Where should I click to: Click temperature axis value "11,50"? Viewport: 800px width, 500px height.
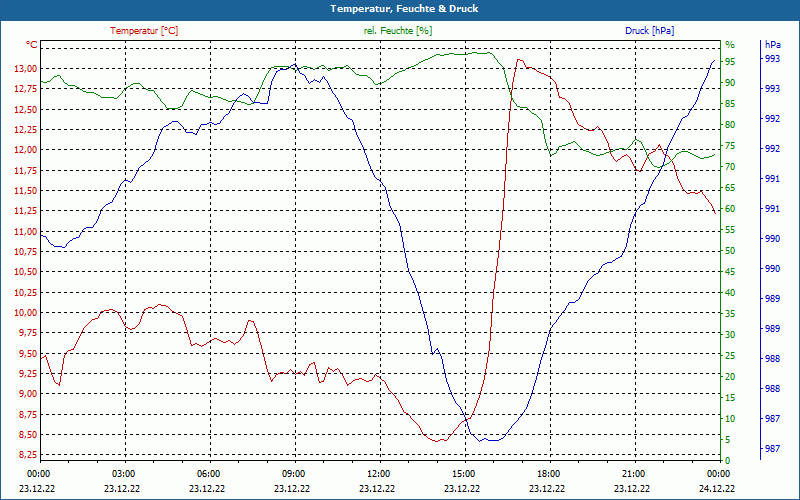point(24,191)
